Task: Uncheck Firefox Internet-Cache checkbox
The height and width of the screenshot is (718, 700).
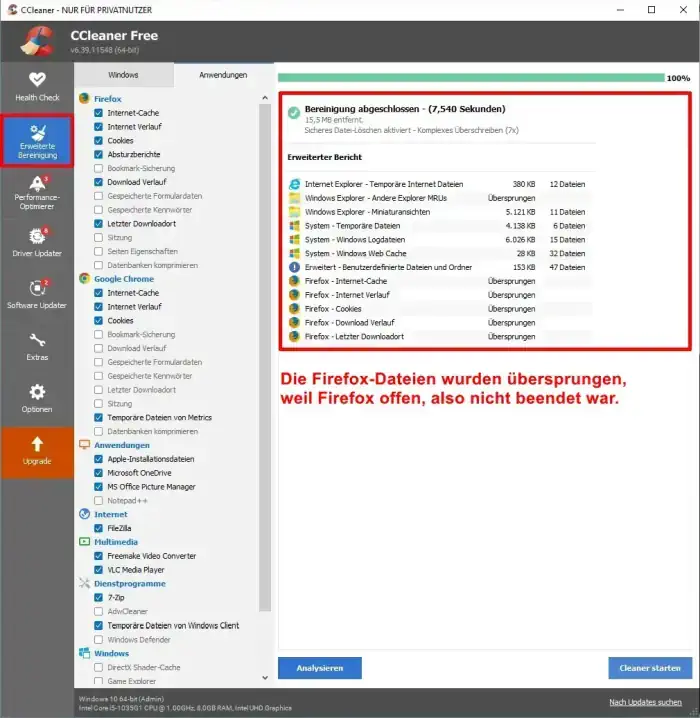Action: coord(98,113)
